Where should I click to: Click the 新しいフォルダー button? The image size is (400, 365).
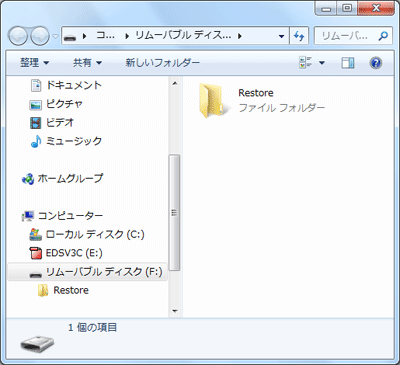162,63
